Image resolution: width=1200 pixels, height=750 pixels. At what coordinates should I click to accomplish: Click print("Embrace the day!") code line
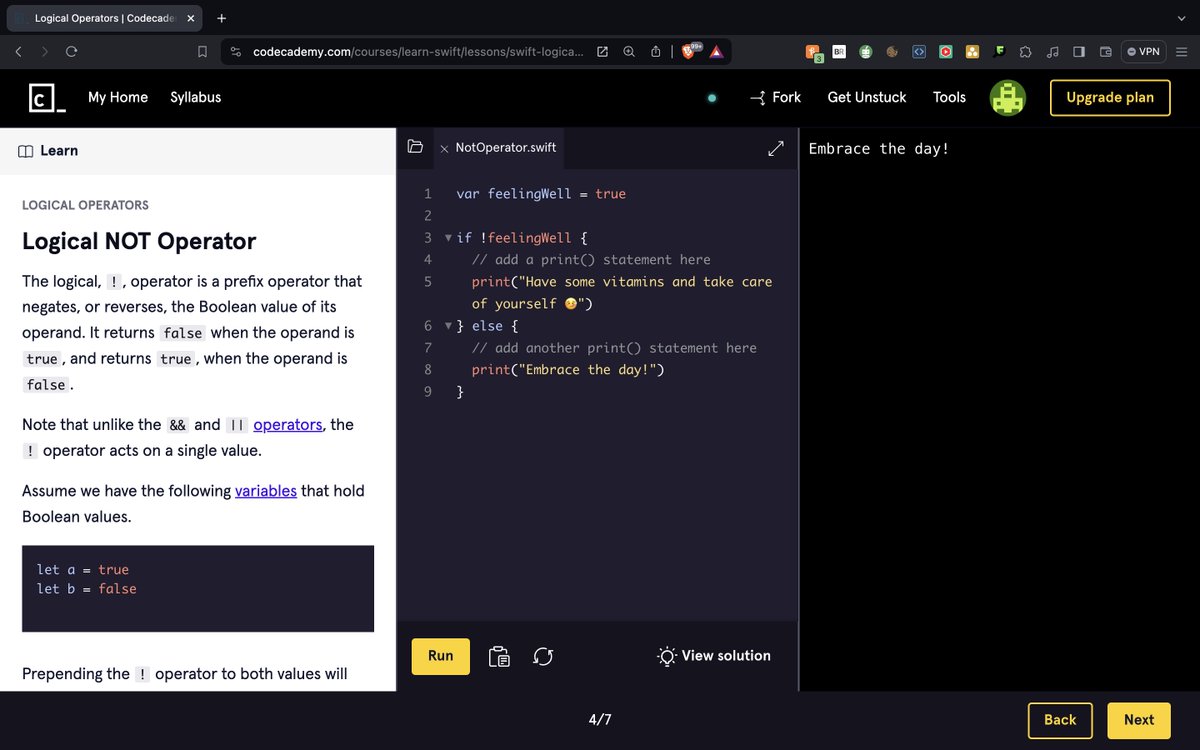click(568, 370)
